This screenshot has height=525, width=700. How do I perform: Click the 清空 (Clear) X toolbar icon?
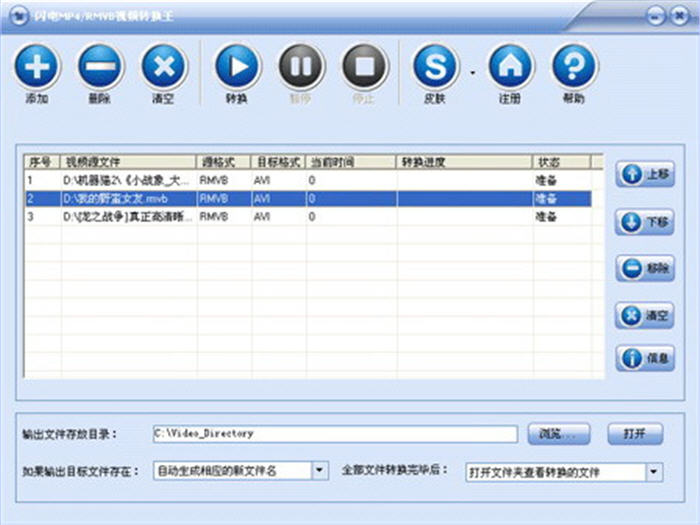click(163, 67)
